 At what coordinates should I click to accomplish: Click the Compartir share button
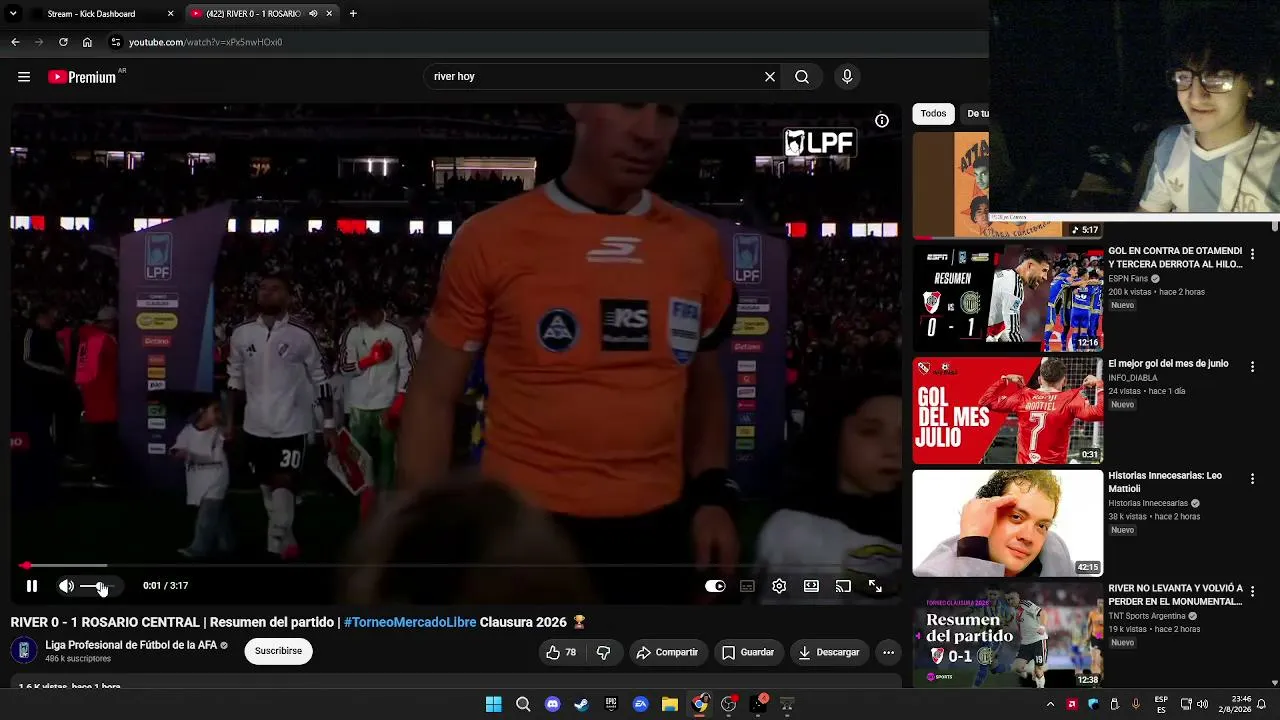(x=667, y=652)
